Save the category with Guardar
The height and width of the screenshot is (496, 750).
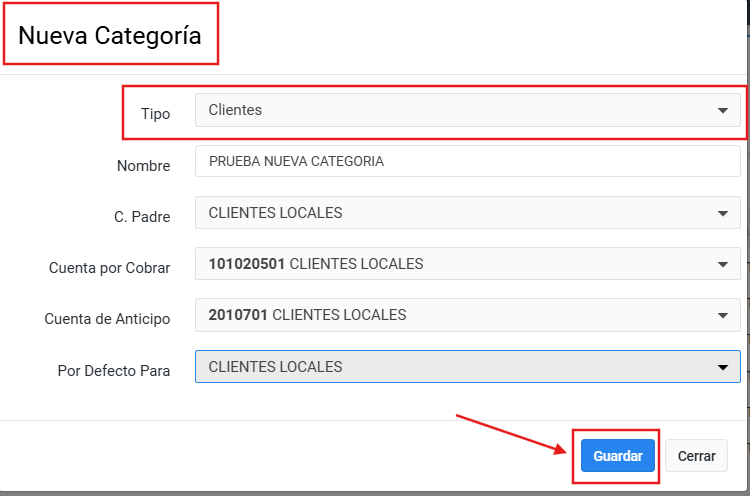coord(617,456)
